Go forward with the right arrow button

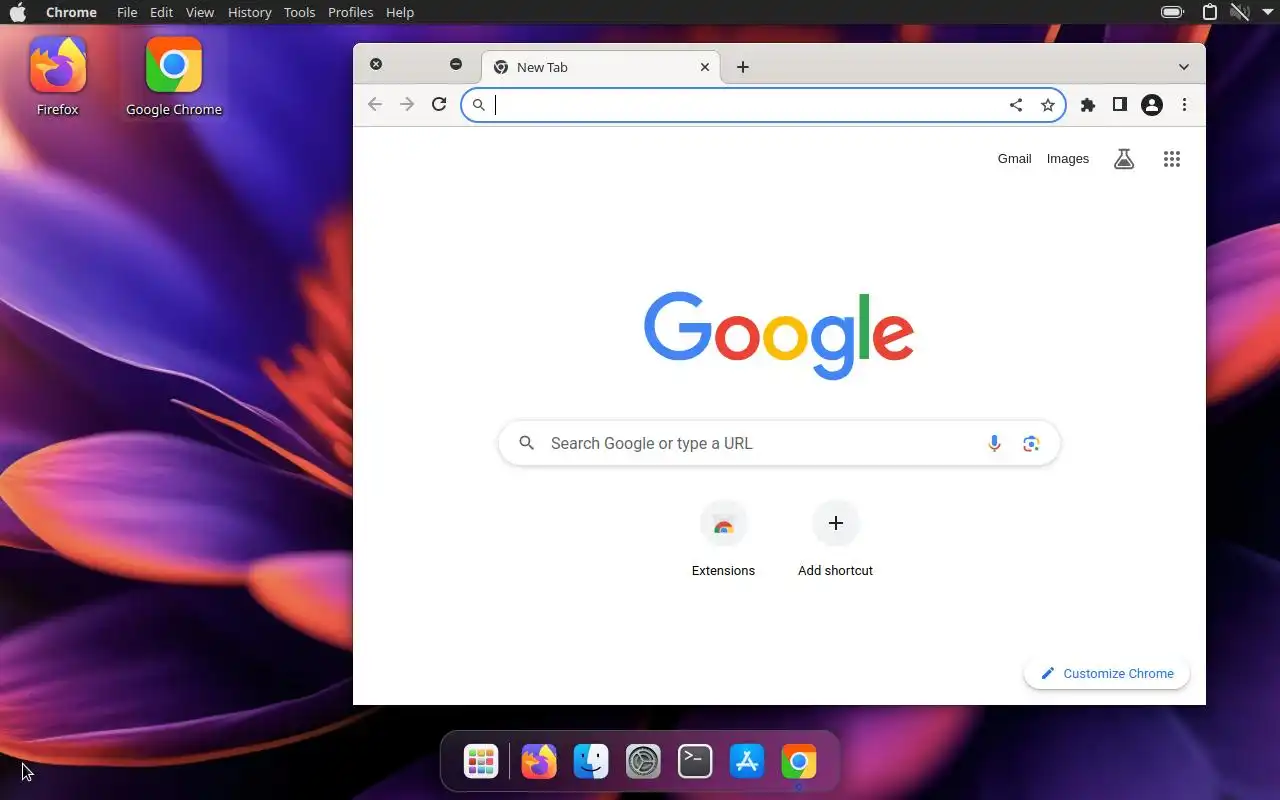click(x=407, y=104)
